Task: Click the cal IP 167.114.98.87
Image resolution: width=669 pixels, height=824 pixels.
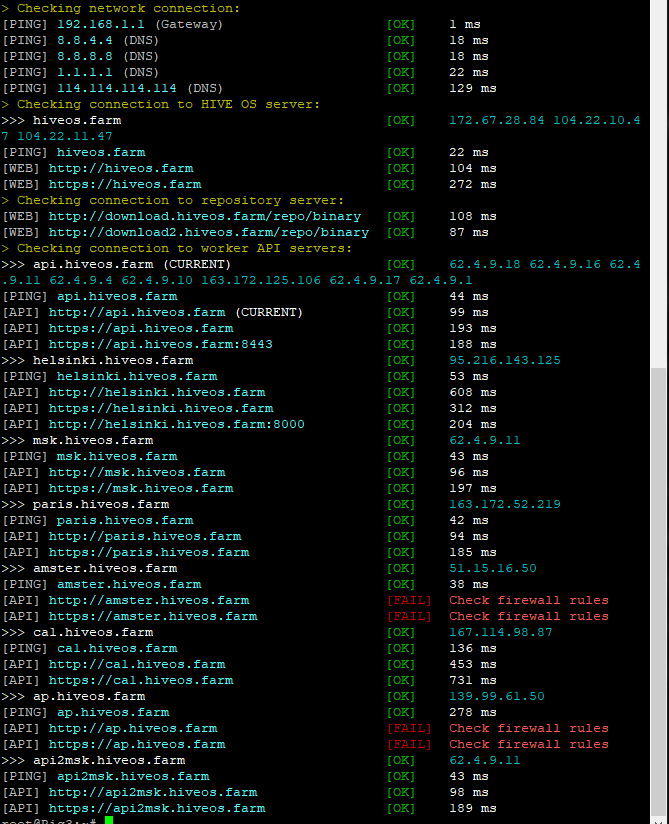Action: coord(501,633)
